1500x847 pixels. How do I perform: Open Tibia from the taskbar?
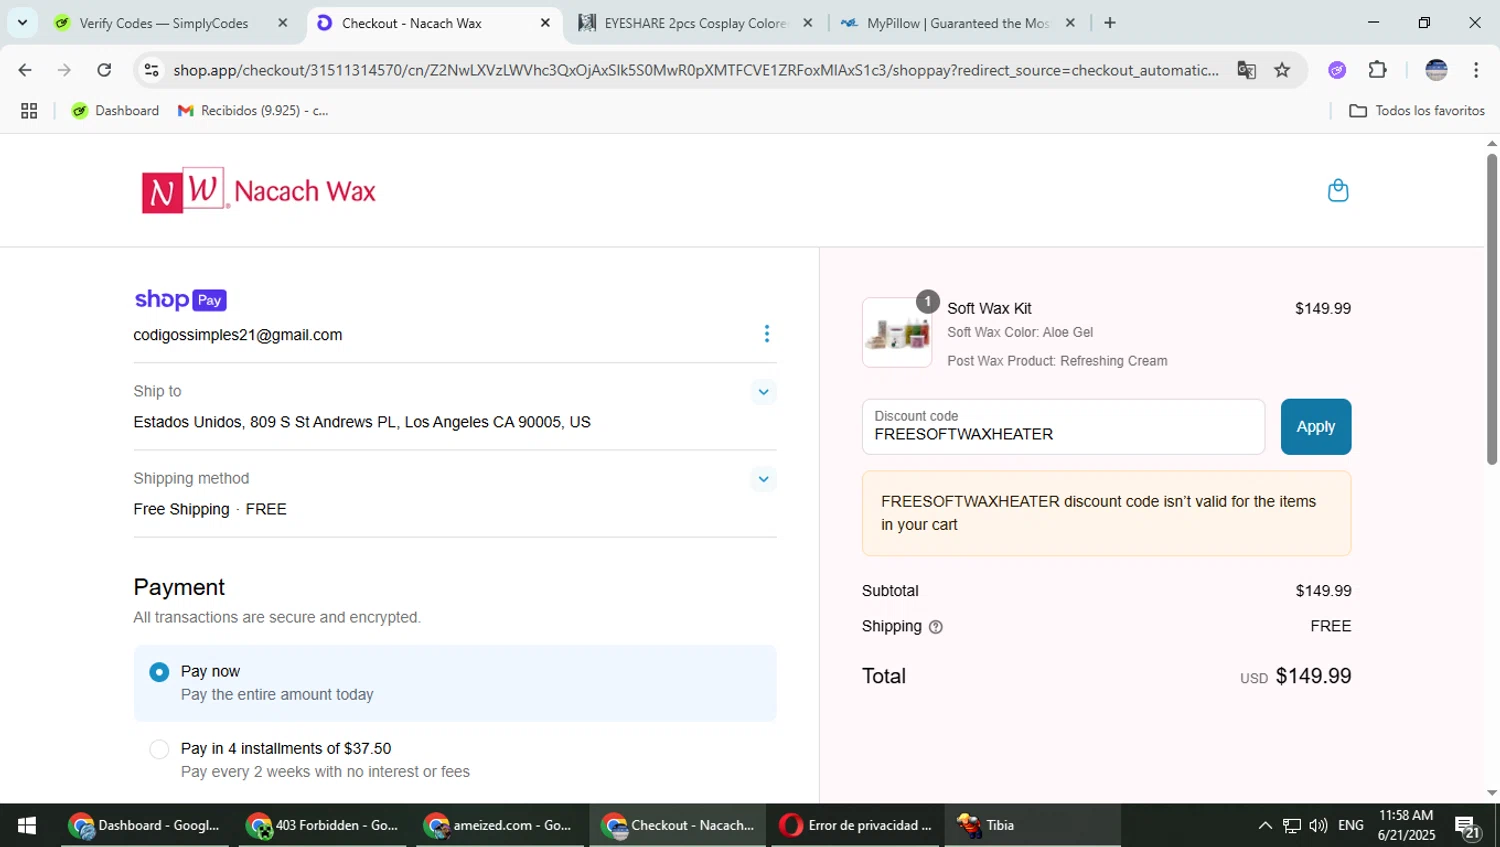coord(1032,825)
